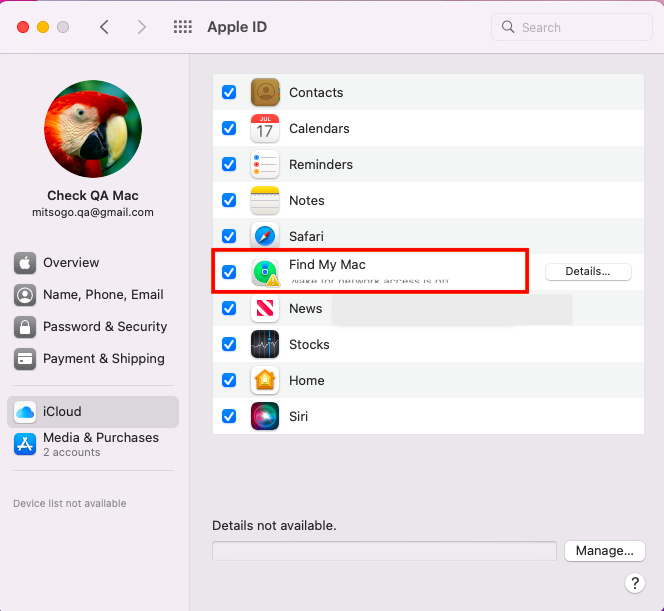
Task: Go back with the left arrow
Action: [x=105, y=27]
